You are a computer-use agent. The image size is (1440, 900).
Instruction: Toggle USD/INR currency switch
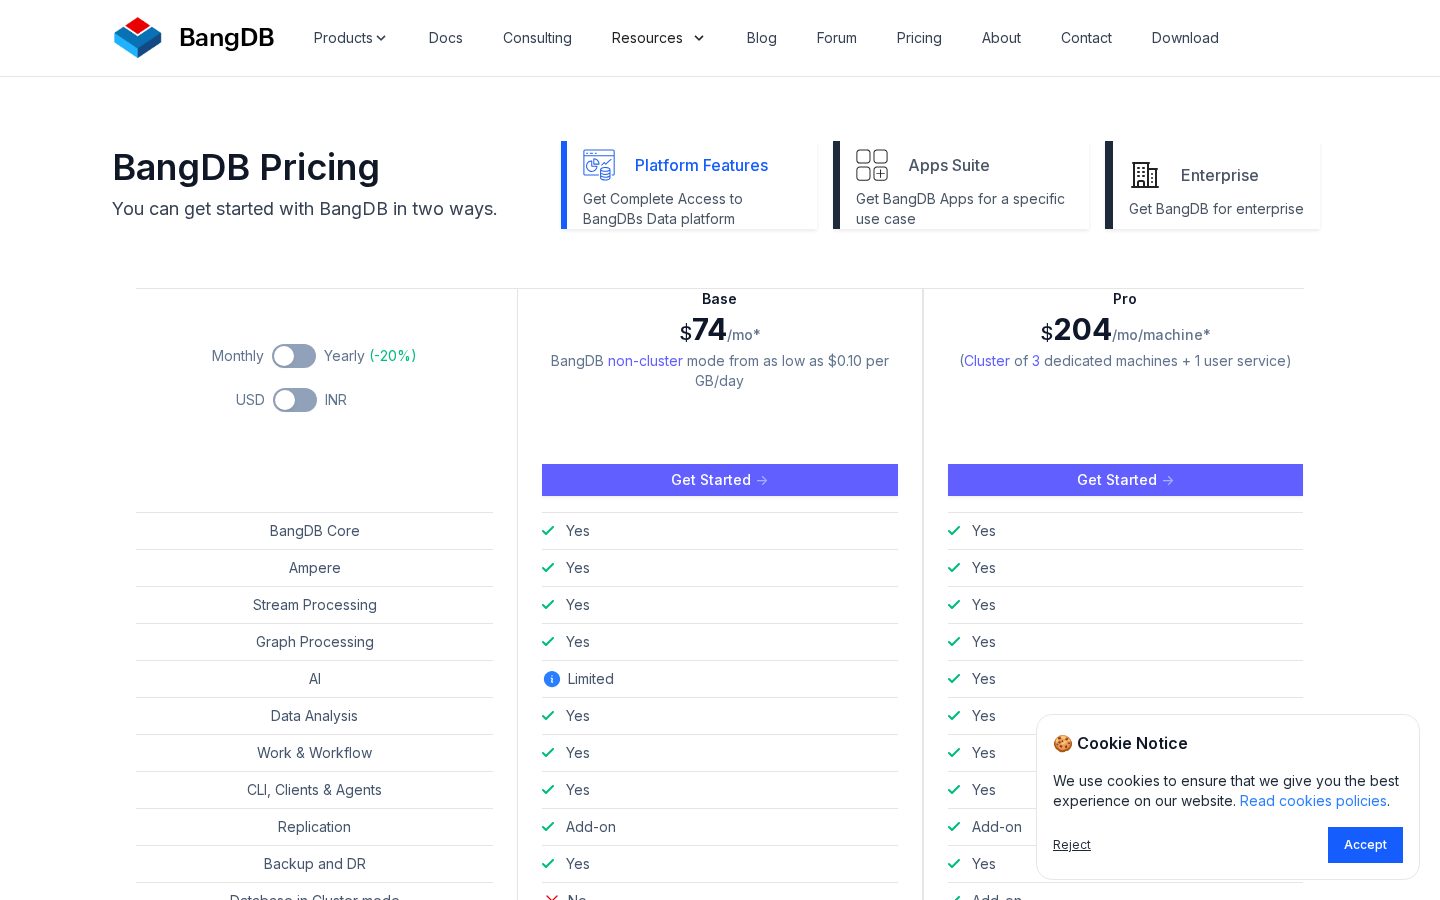pos(295,400)
